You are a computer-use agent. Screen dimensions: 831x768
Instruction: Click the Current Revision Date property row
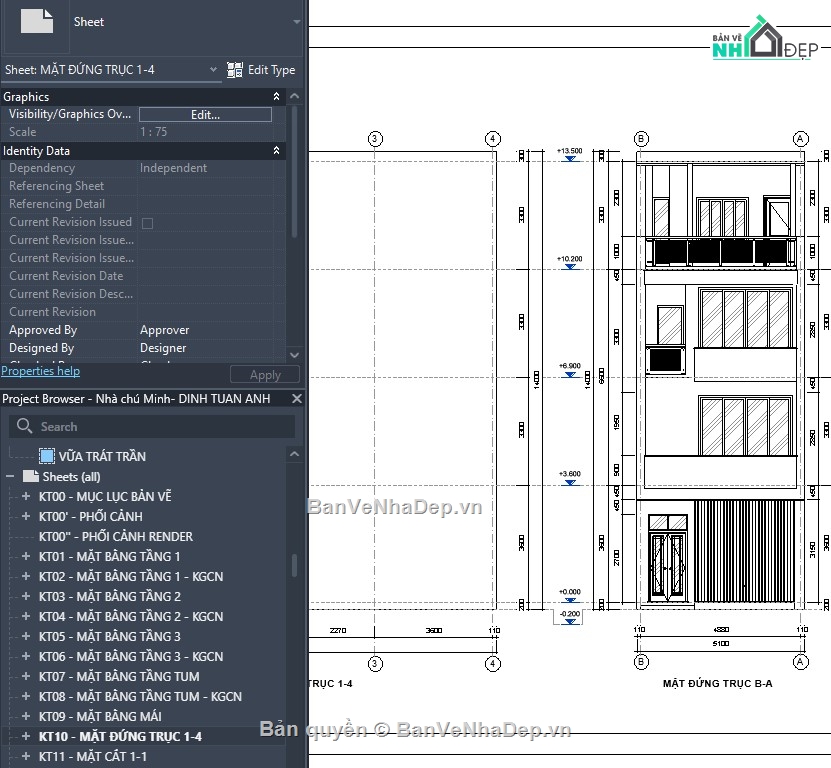coord(143,276)
